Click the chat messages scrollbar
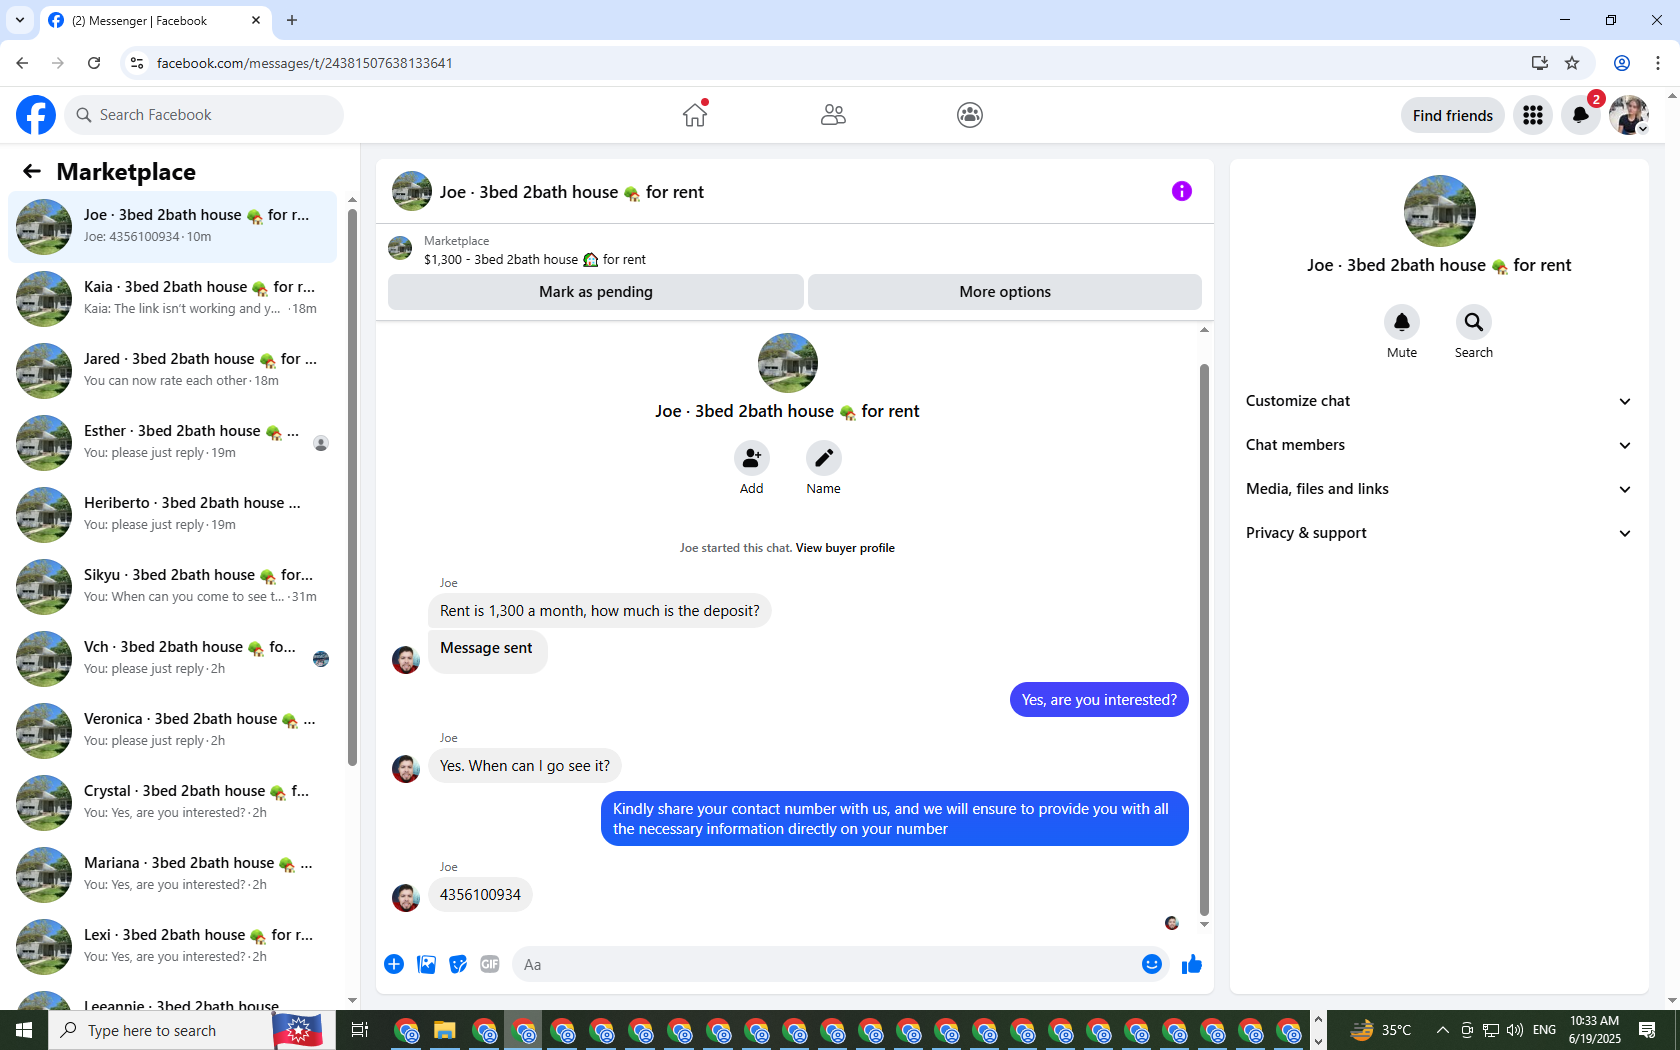This screenshot has width=1680, height=1050. click(x=1204, y=640)
